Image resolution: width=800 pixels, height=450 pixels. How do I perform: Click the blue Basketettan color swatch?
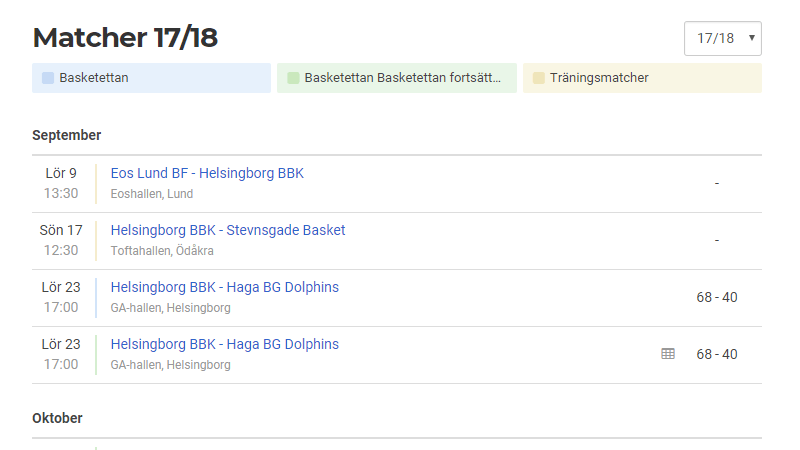click(48, 78)
